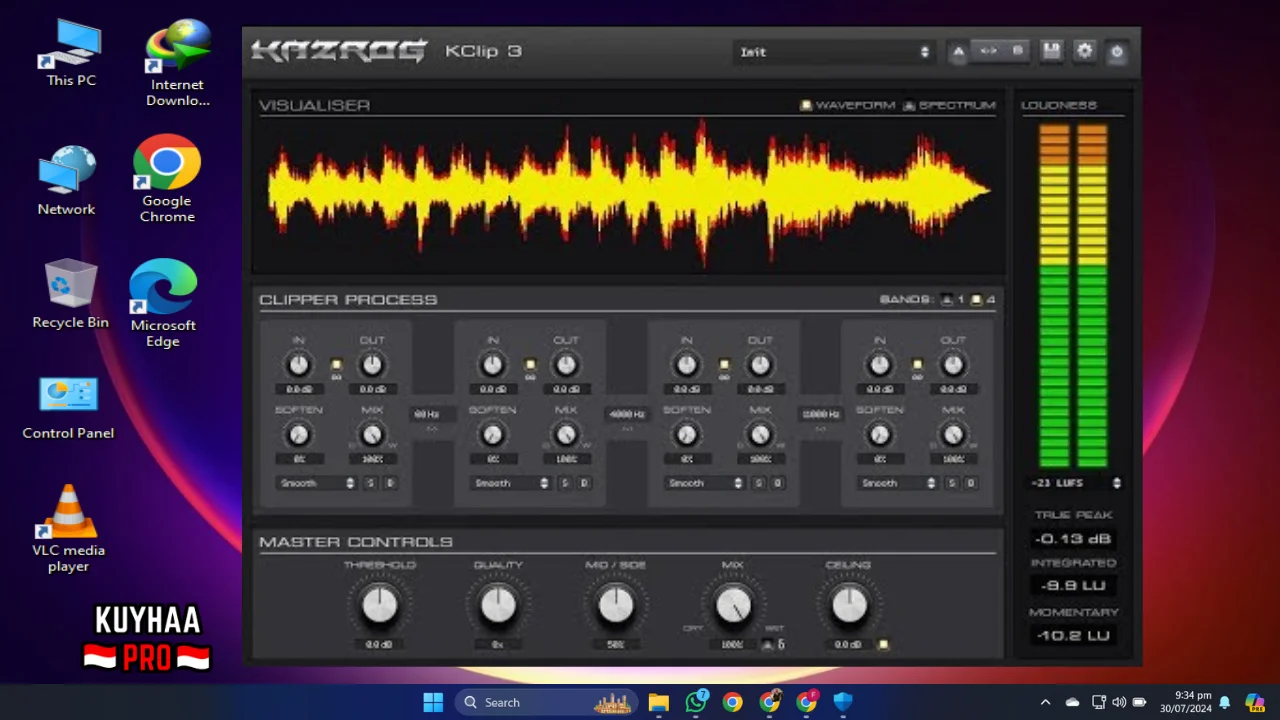1280x720 pixels.
Task: Select VLC media player desktop shortcut
Action: 68,529
